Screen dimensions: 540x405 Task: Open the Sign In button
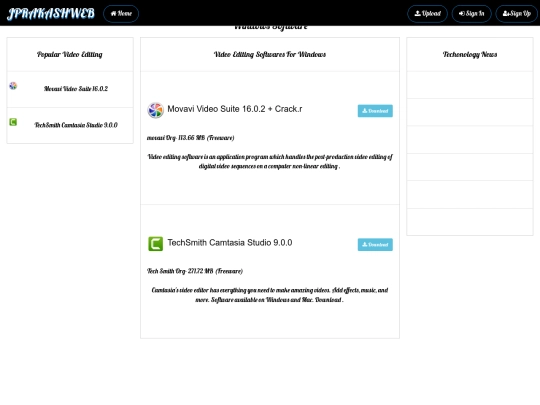(471, 14)
